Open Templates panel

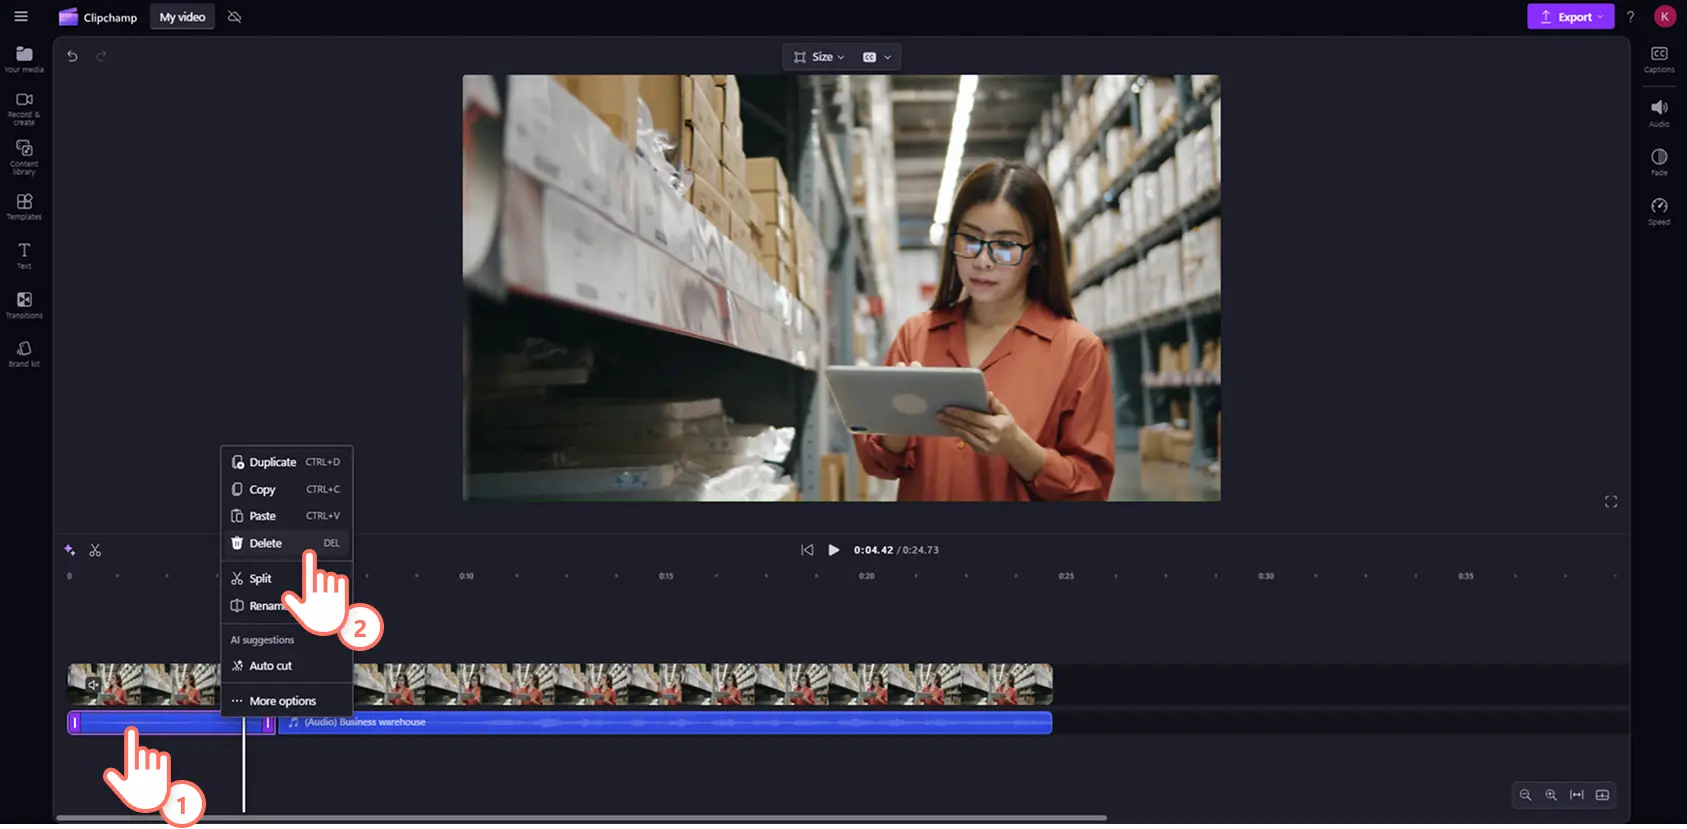tap(24, 207)
